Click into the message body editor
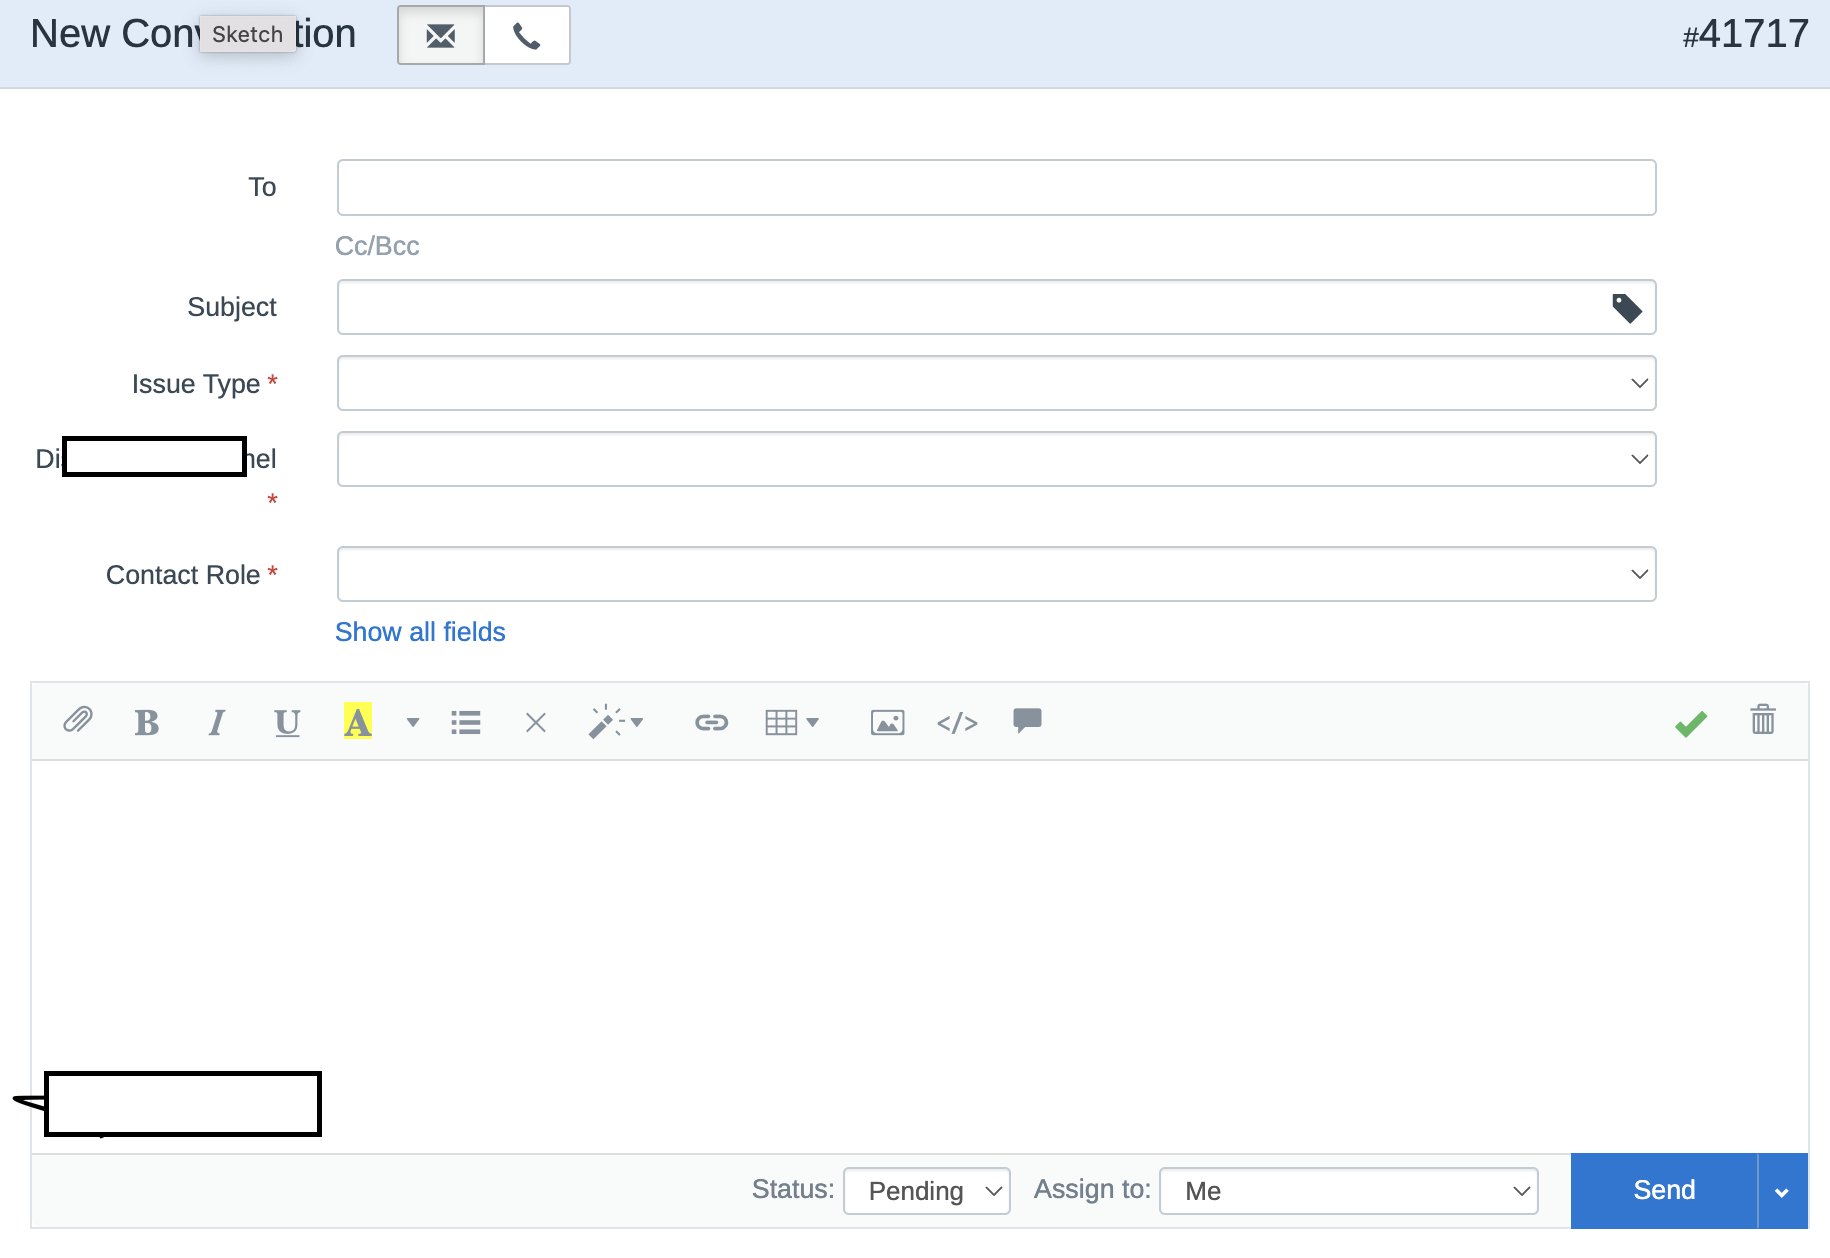This screenshot has width=1830, height=1258. coord(919,955)
